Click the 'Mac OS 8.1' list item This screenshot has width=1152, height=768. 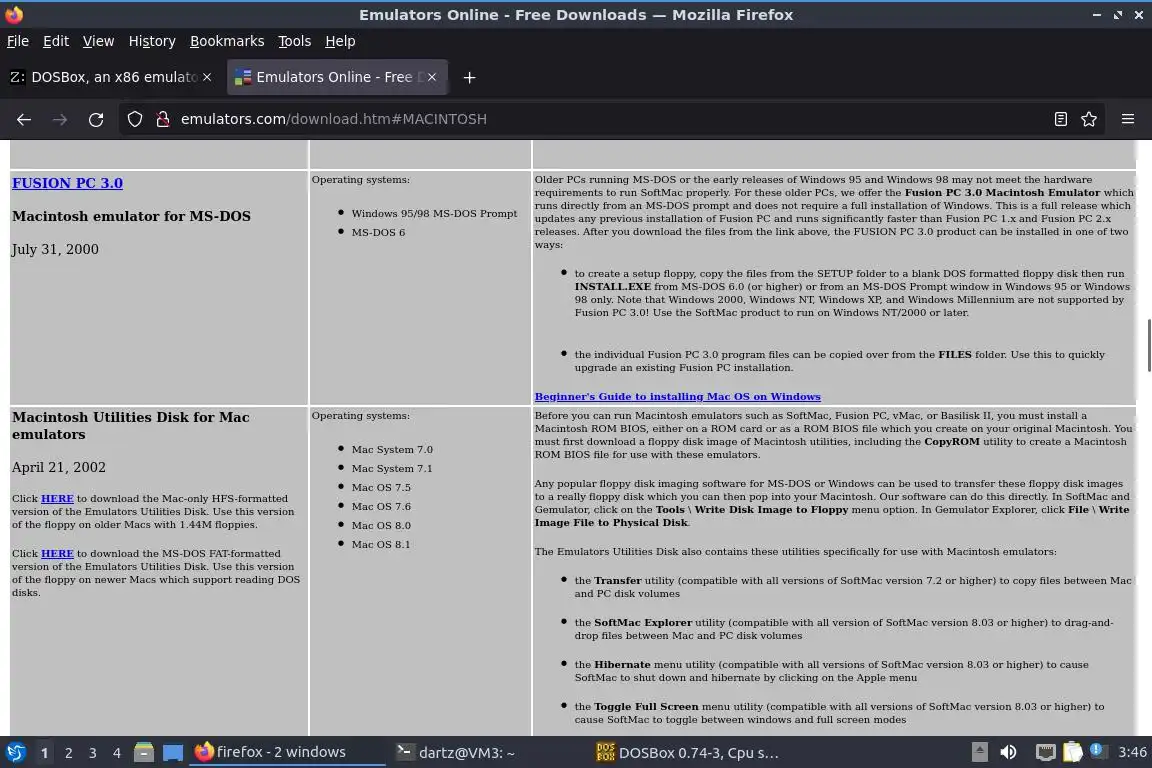(x=381, y=545)
